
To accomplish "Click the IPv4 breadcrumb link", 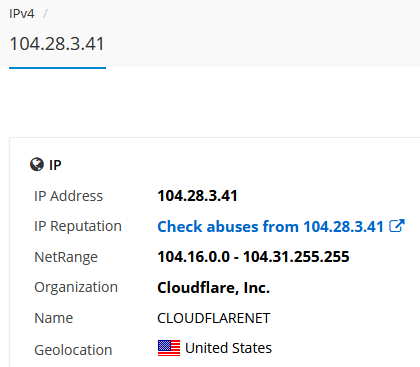I will 22,14.
